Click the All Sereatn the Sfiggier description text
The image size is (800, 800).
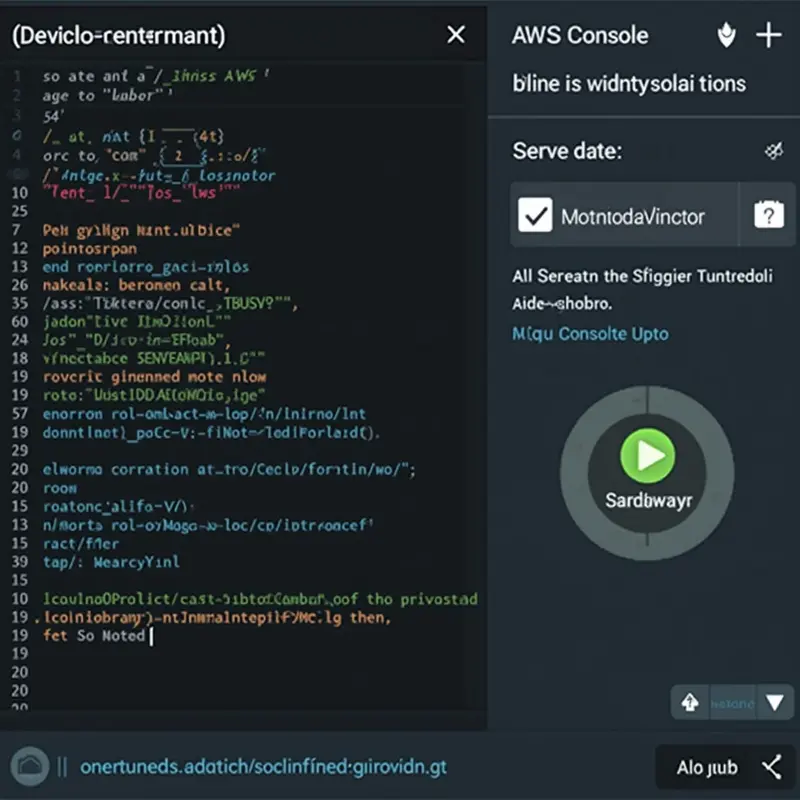click(x=642, y=289)
